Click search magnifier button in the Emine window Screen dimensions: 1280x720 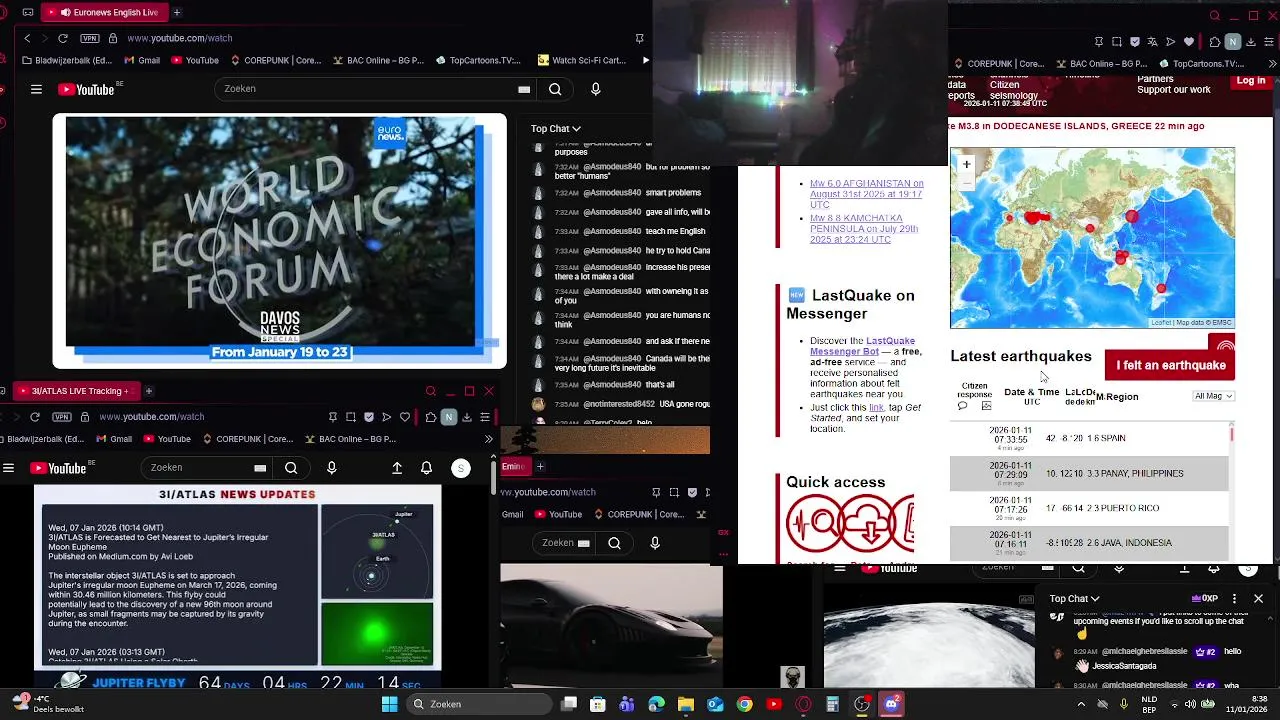tap(614, 543)
